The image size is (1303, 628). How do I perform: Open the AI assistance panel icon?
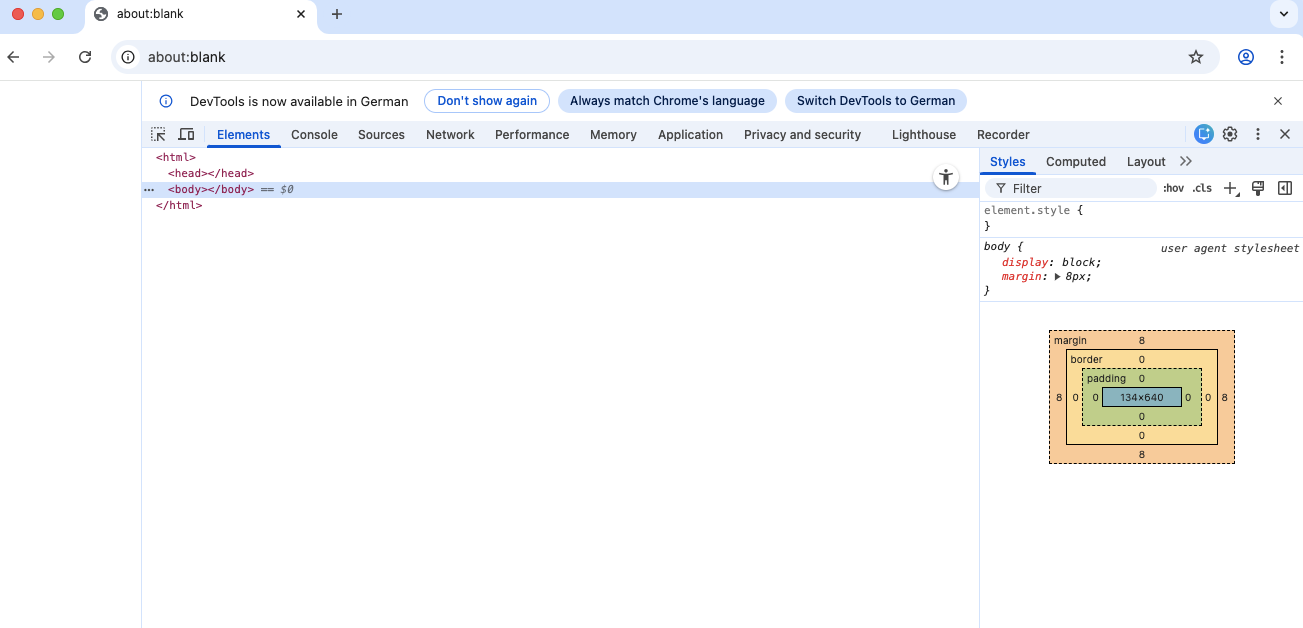tap(1203, 134)
